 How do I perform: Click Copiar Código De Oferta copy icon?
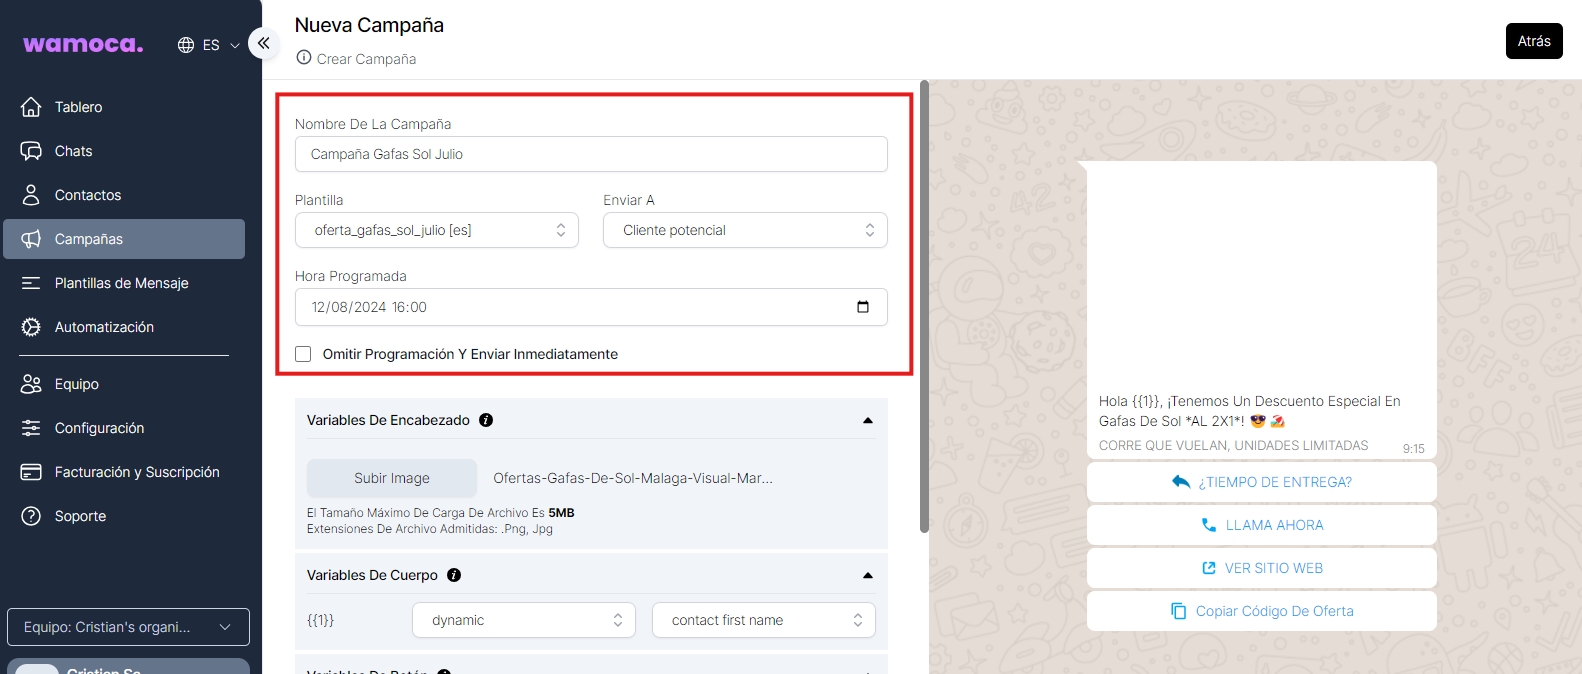click(1178, 611)
